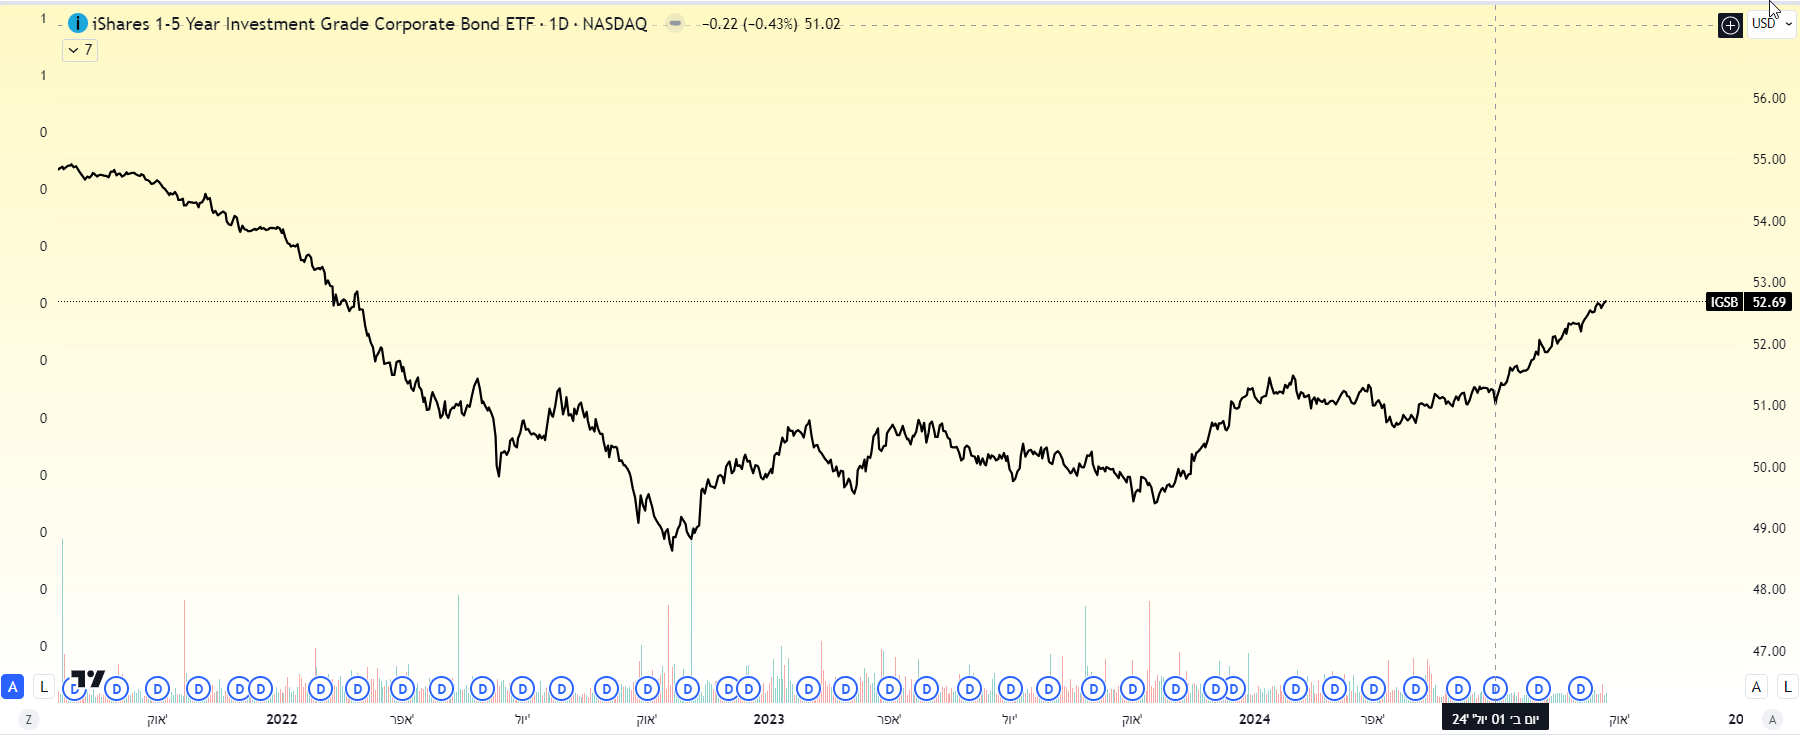This screenshot has width=1800, height=738.
Task: Click the 51.02 value in the header
Action: tap(823, 24)
